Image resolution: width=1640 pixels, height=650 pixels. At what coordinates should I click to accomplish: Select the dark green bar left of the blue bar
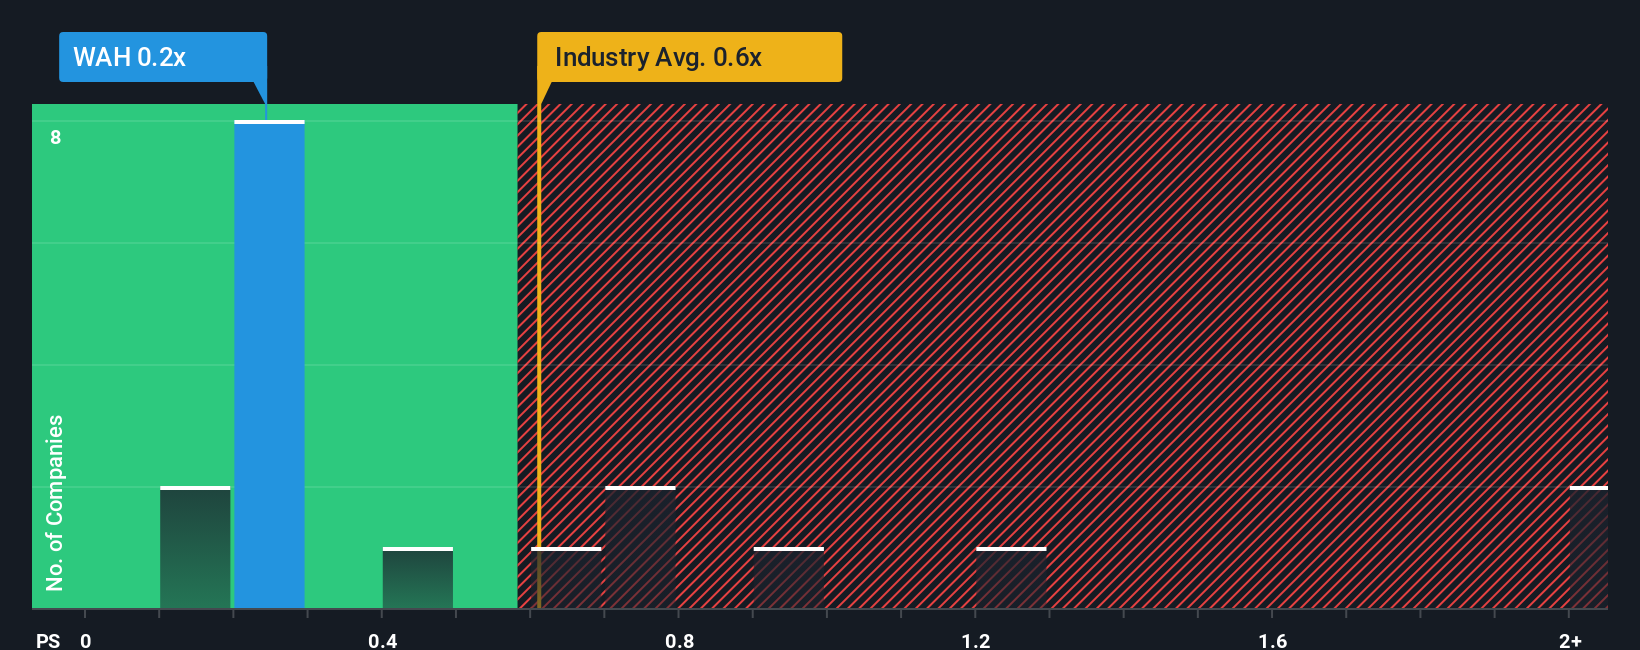[195, 547]
